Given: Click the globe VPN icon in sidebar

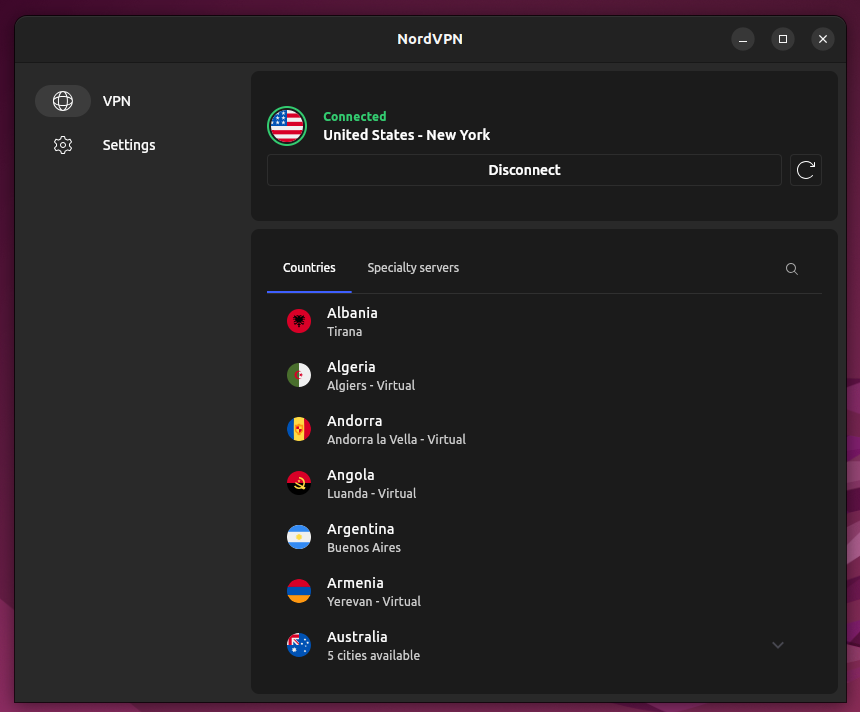Looking at the screenshot, I should (63, 101).
